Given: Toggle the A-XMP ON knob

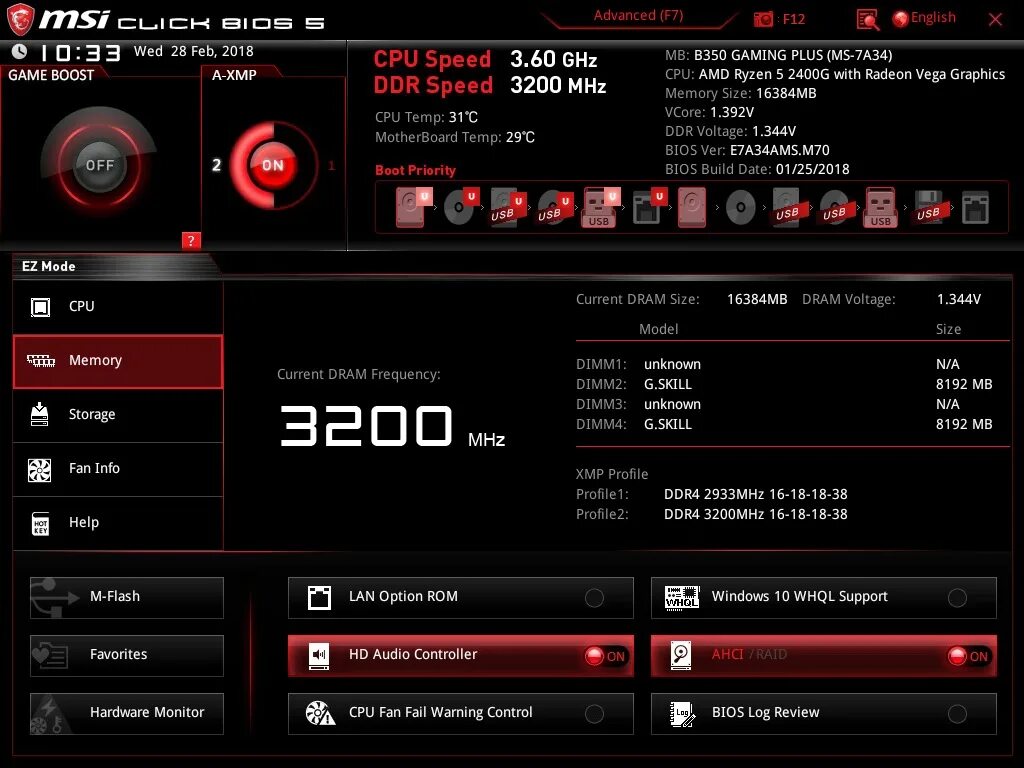Looking at the screenshot, I should click(273, 165).
